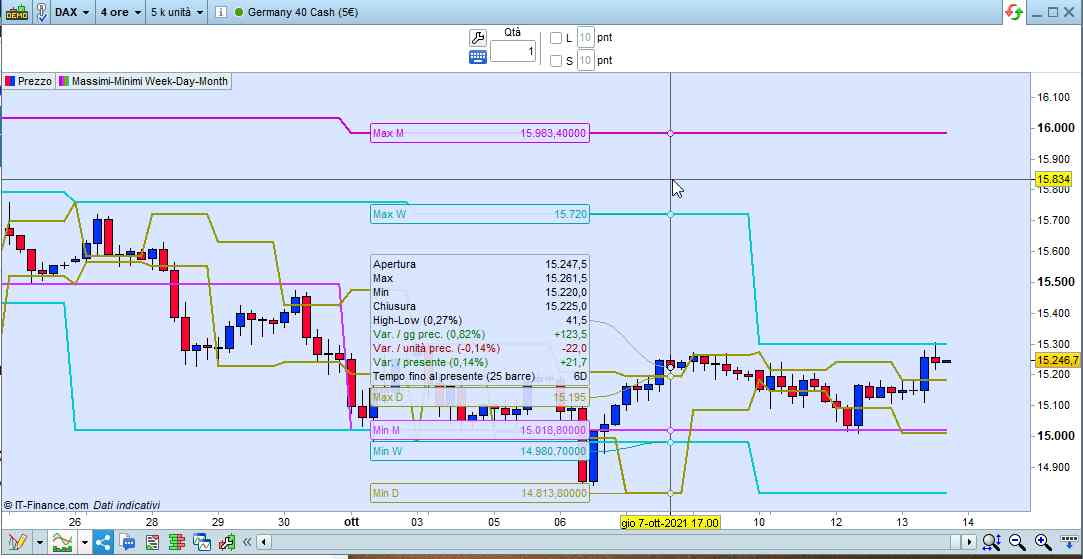The width and height of the screenshot is (1083, 559).
Task: Click the High-Low (0,27%) row
Action: pos(480,320)
